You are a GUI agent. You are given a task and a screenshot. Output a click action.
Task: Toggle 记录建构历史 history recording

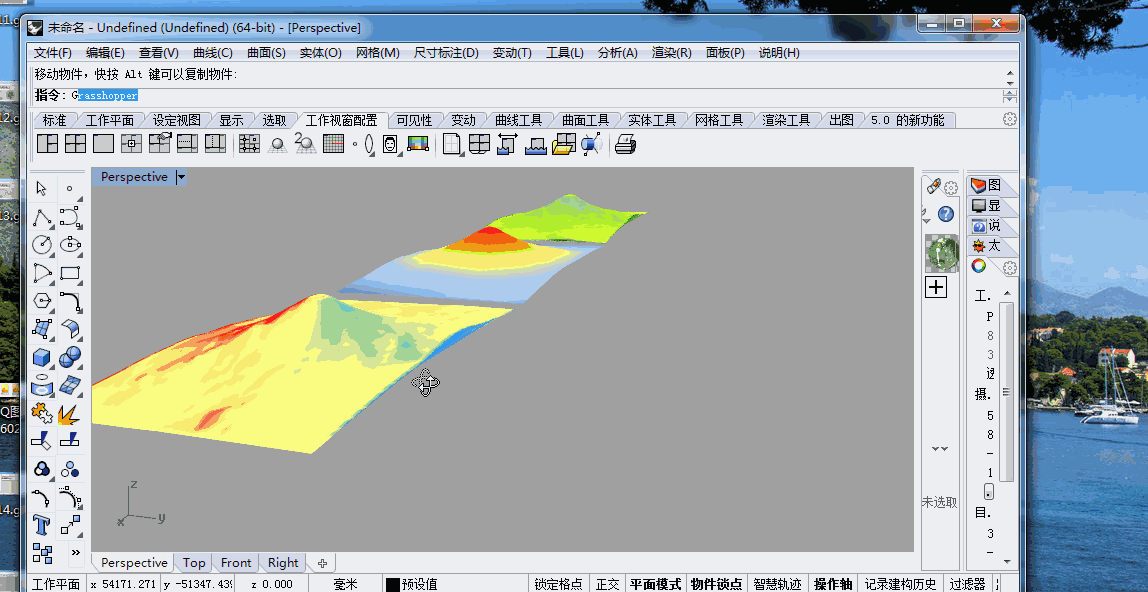pyautogui.click(x=901, y=584)
